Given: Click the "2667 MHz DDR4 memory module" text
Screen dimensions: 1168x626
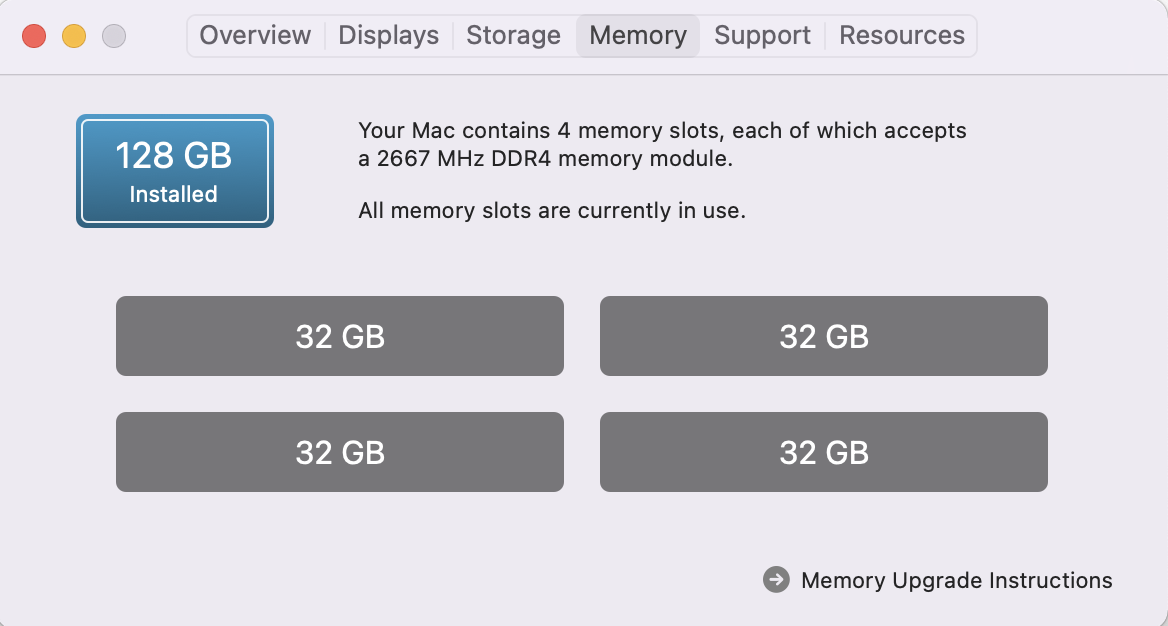Looking at the screenshot, I should pyautogui.click(x=555, y=158).
